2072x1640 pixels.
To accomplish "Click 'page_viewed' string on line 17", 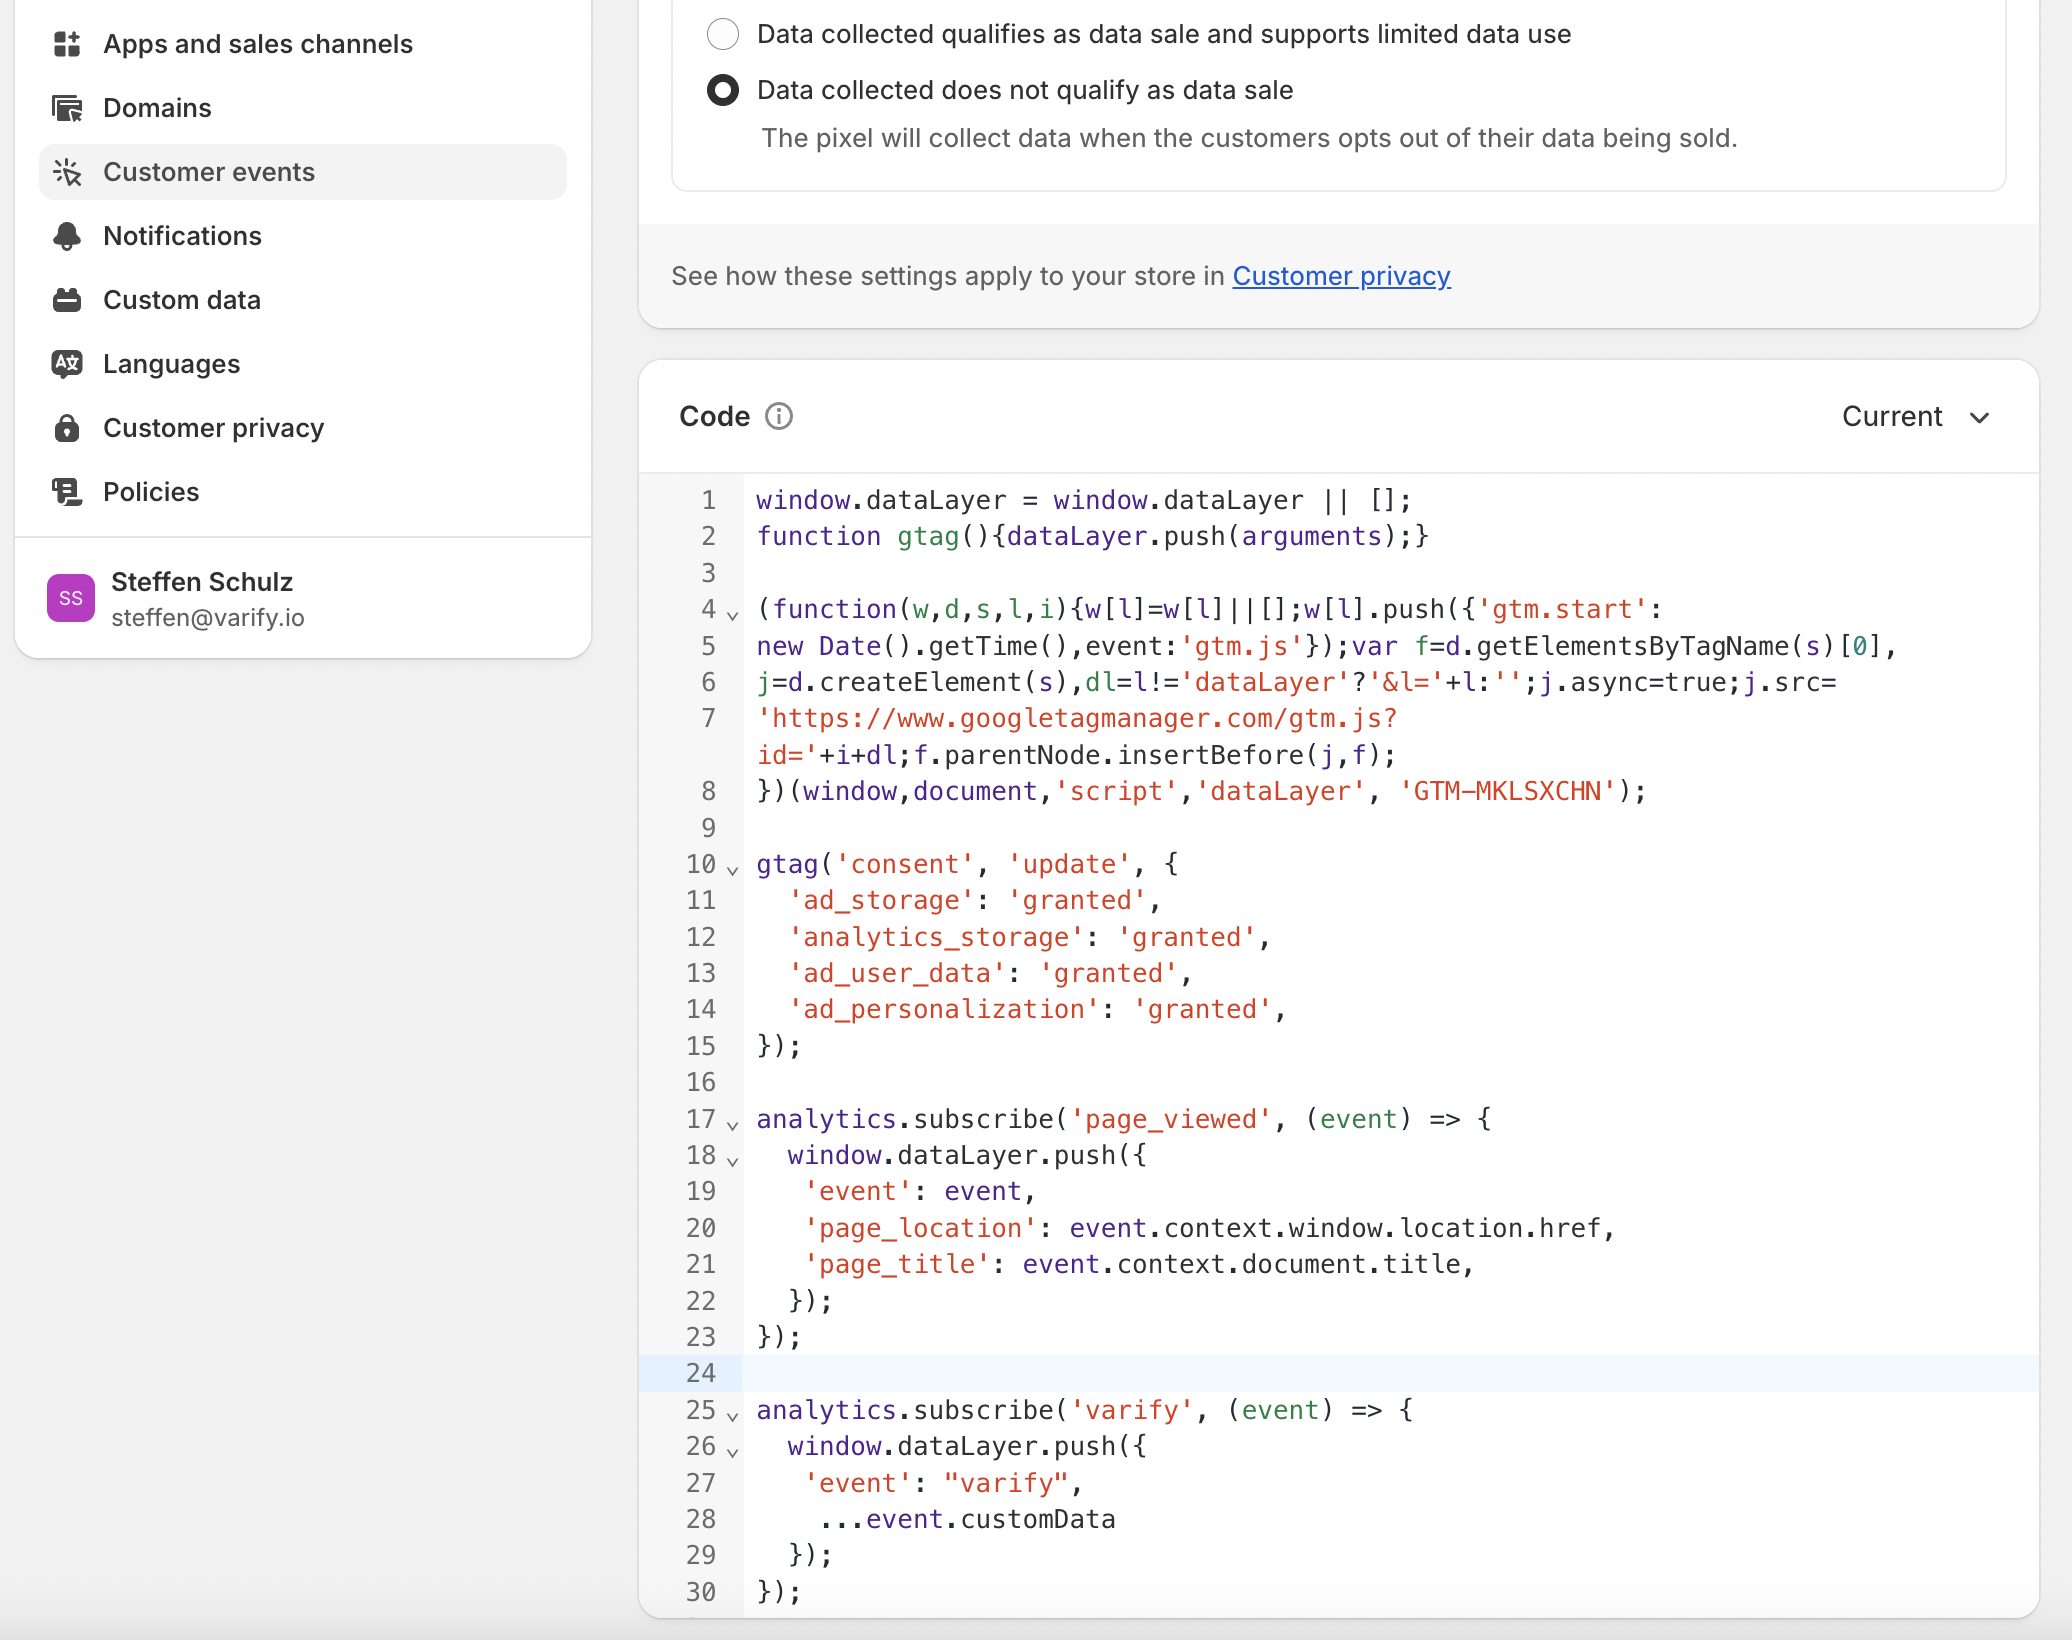I will click(1171, 1119).
